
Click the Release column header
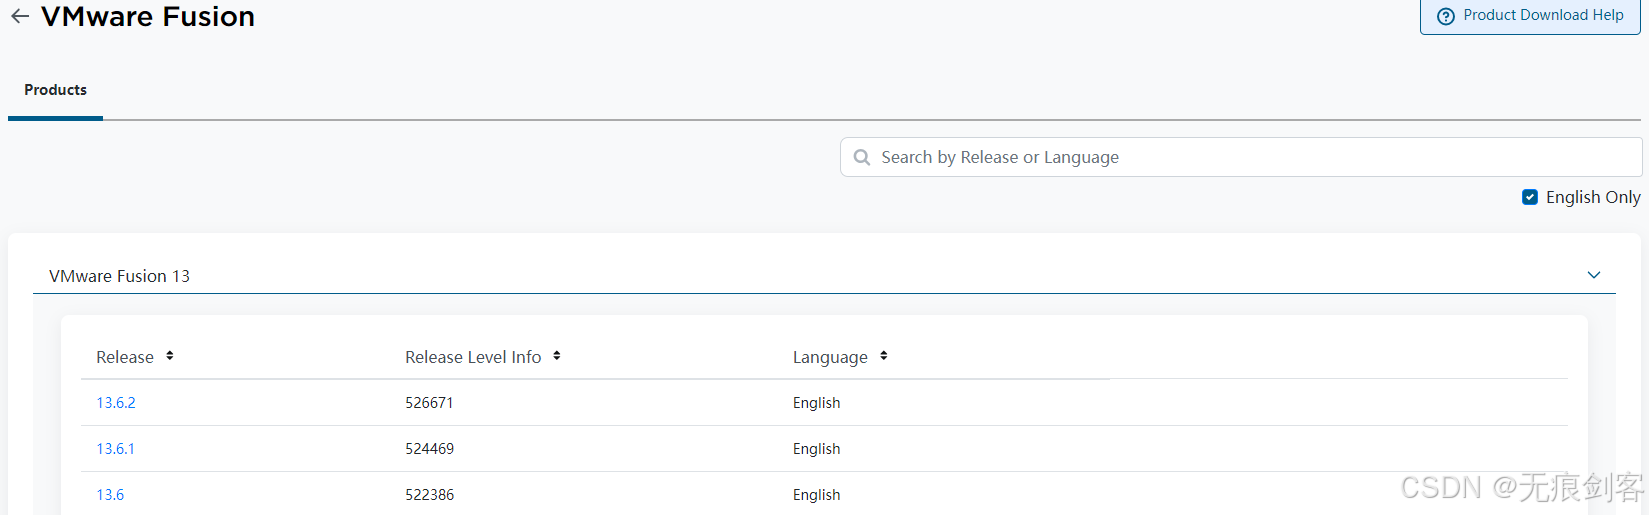125,357
